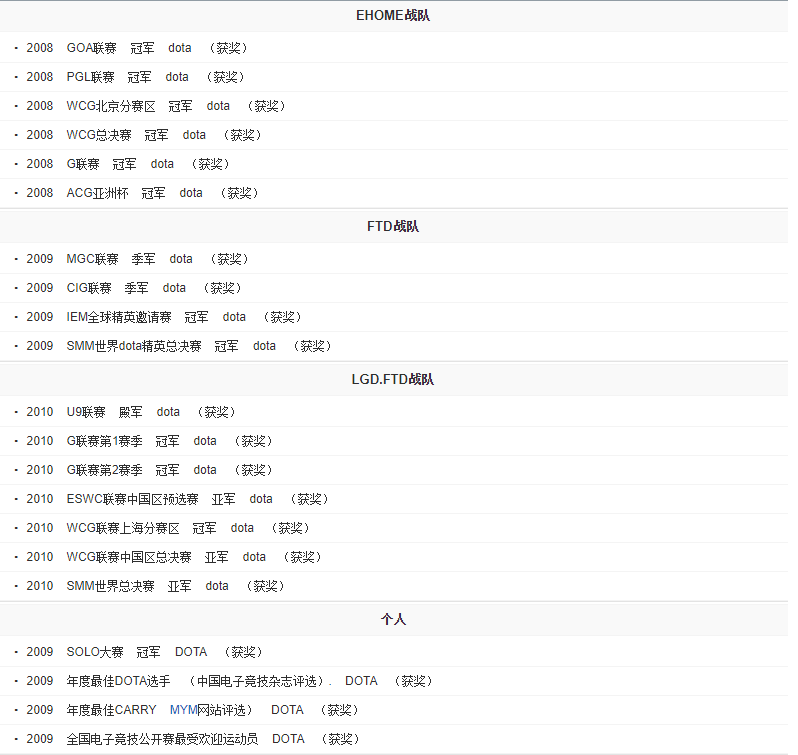Select the ACG亚洲杯 award entry

tap(97, 193)
